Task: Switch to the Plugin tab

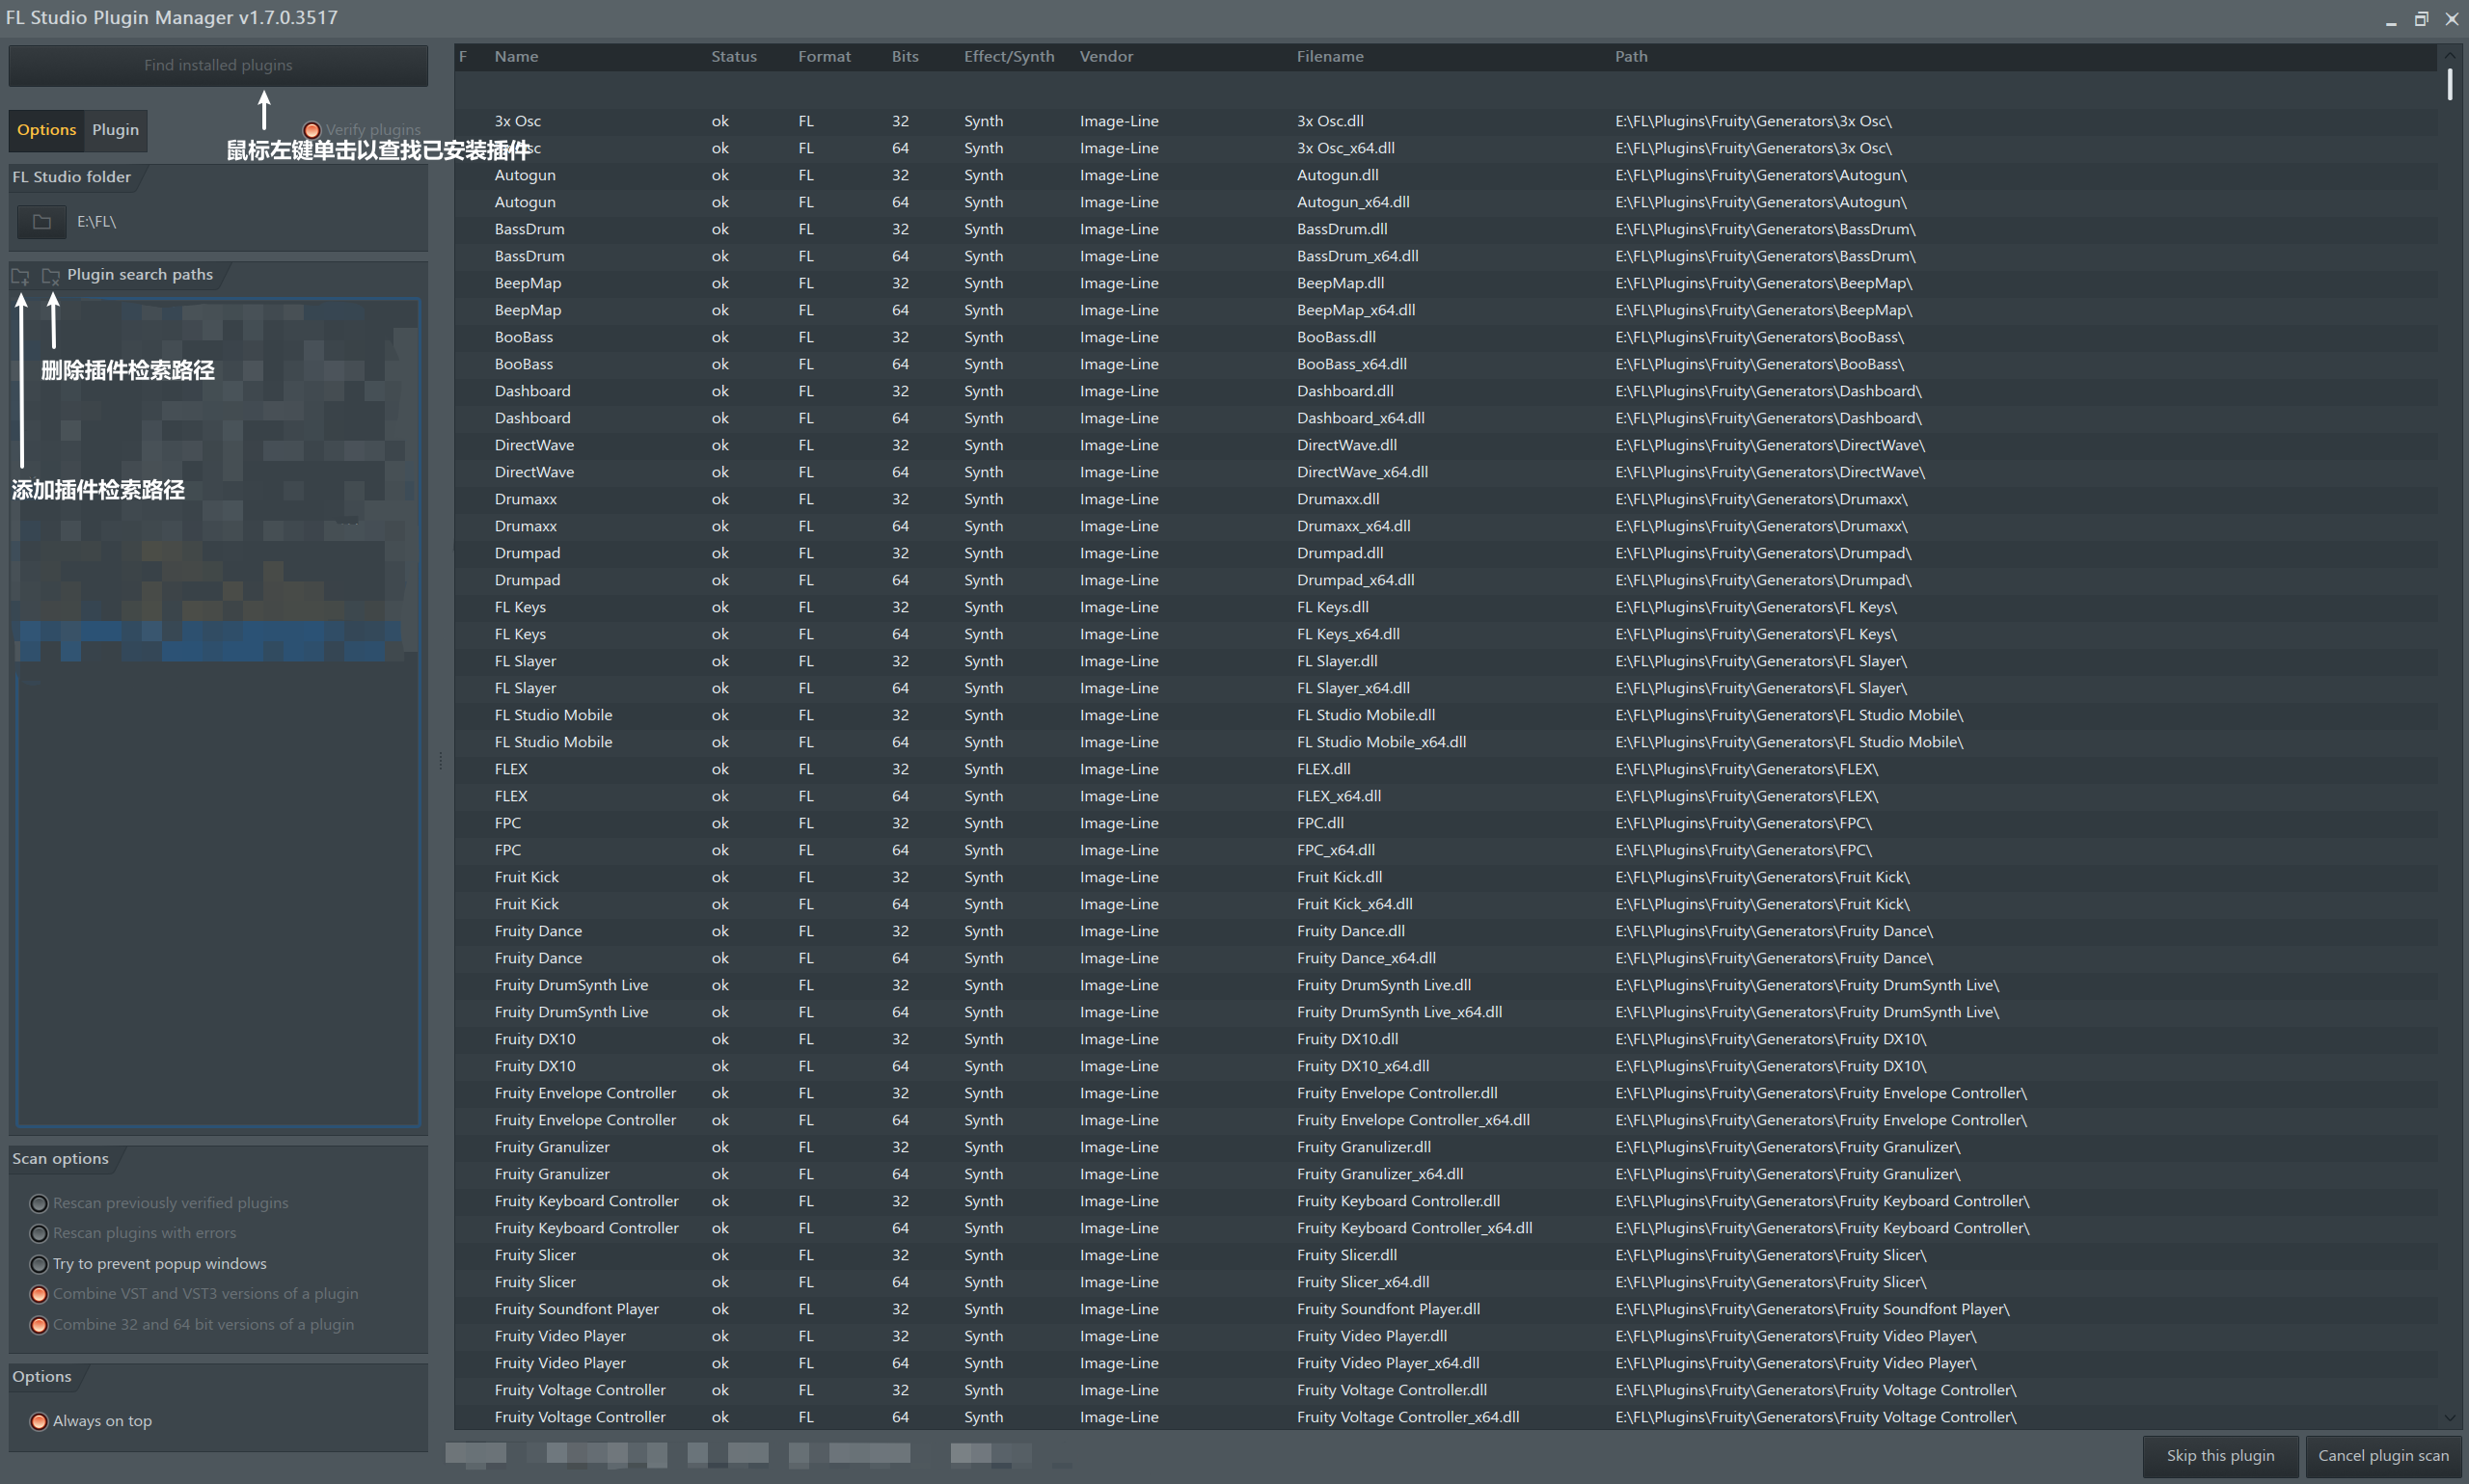Action: [x=116, y=130]
